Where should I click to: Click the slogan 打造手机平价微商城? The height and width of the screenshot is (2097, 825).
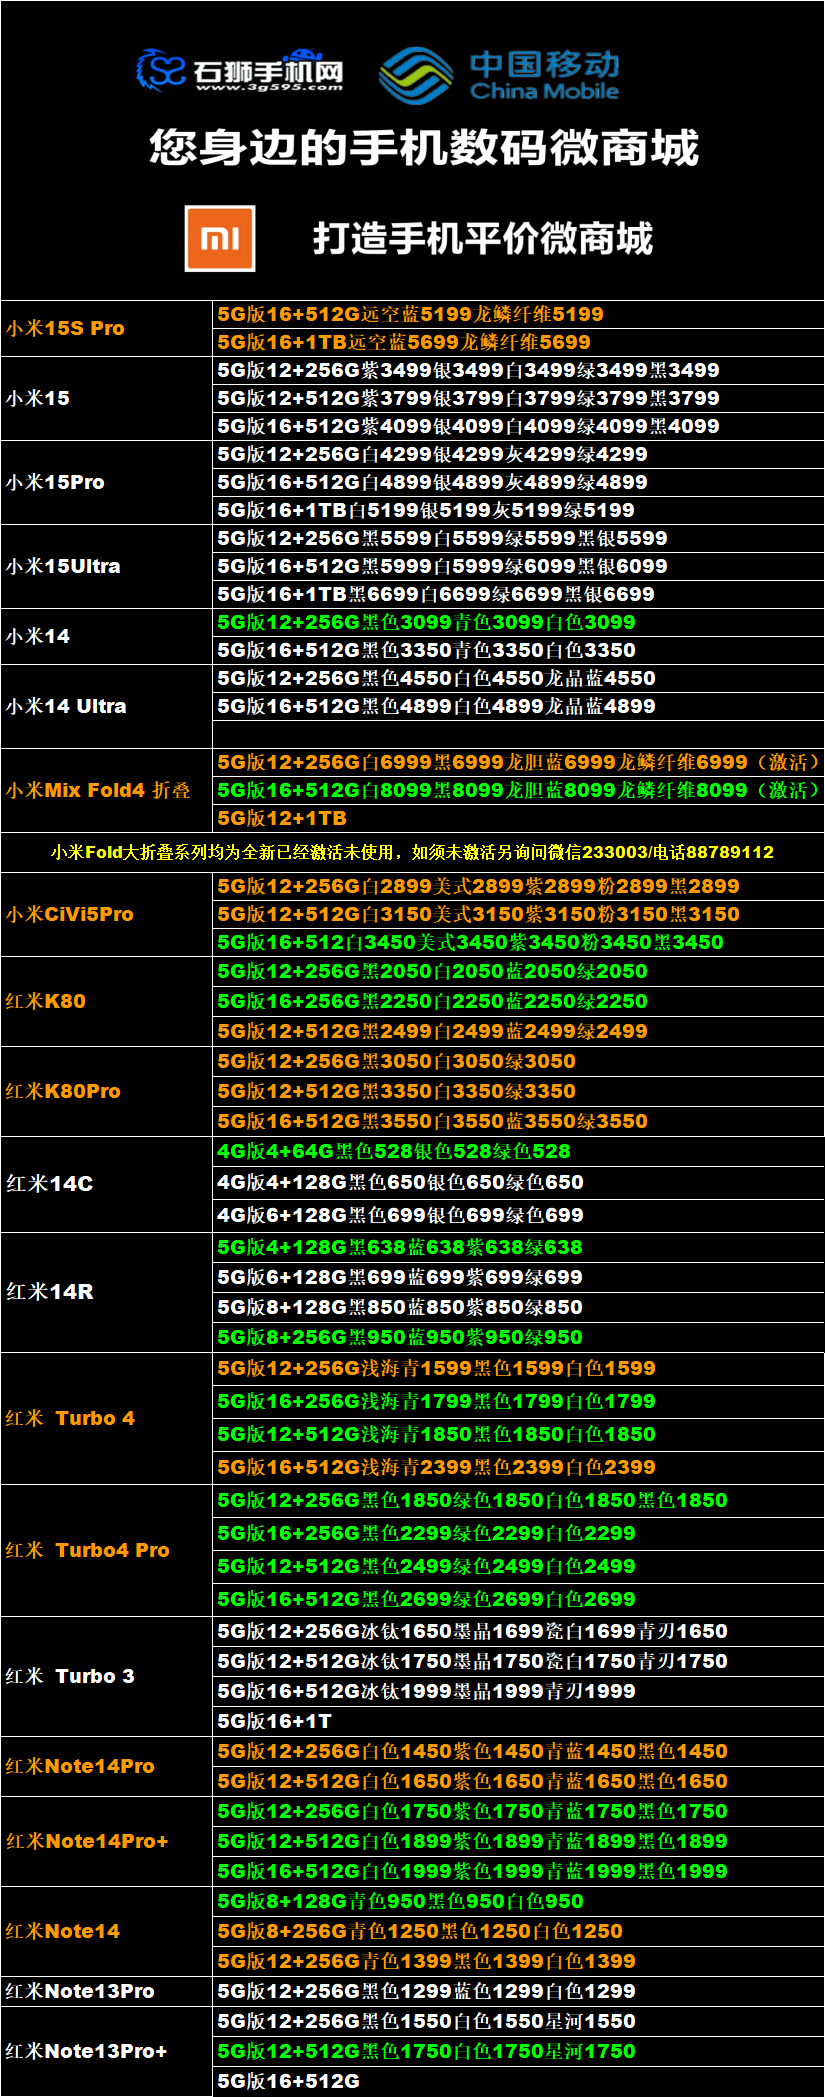(483, 239)
